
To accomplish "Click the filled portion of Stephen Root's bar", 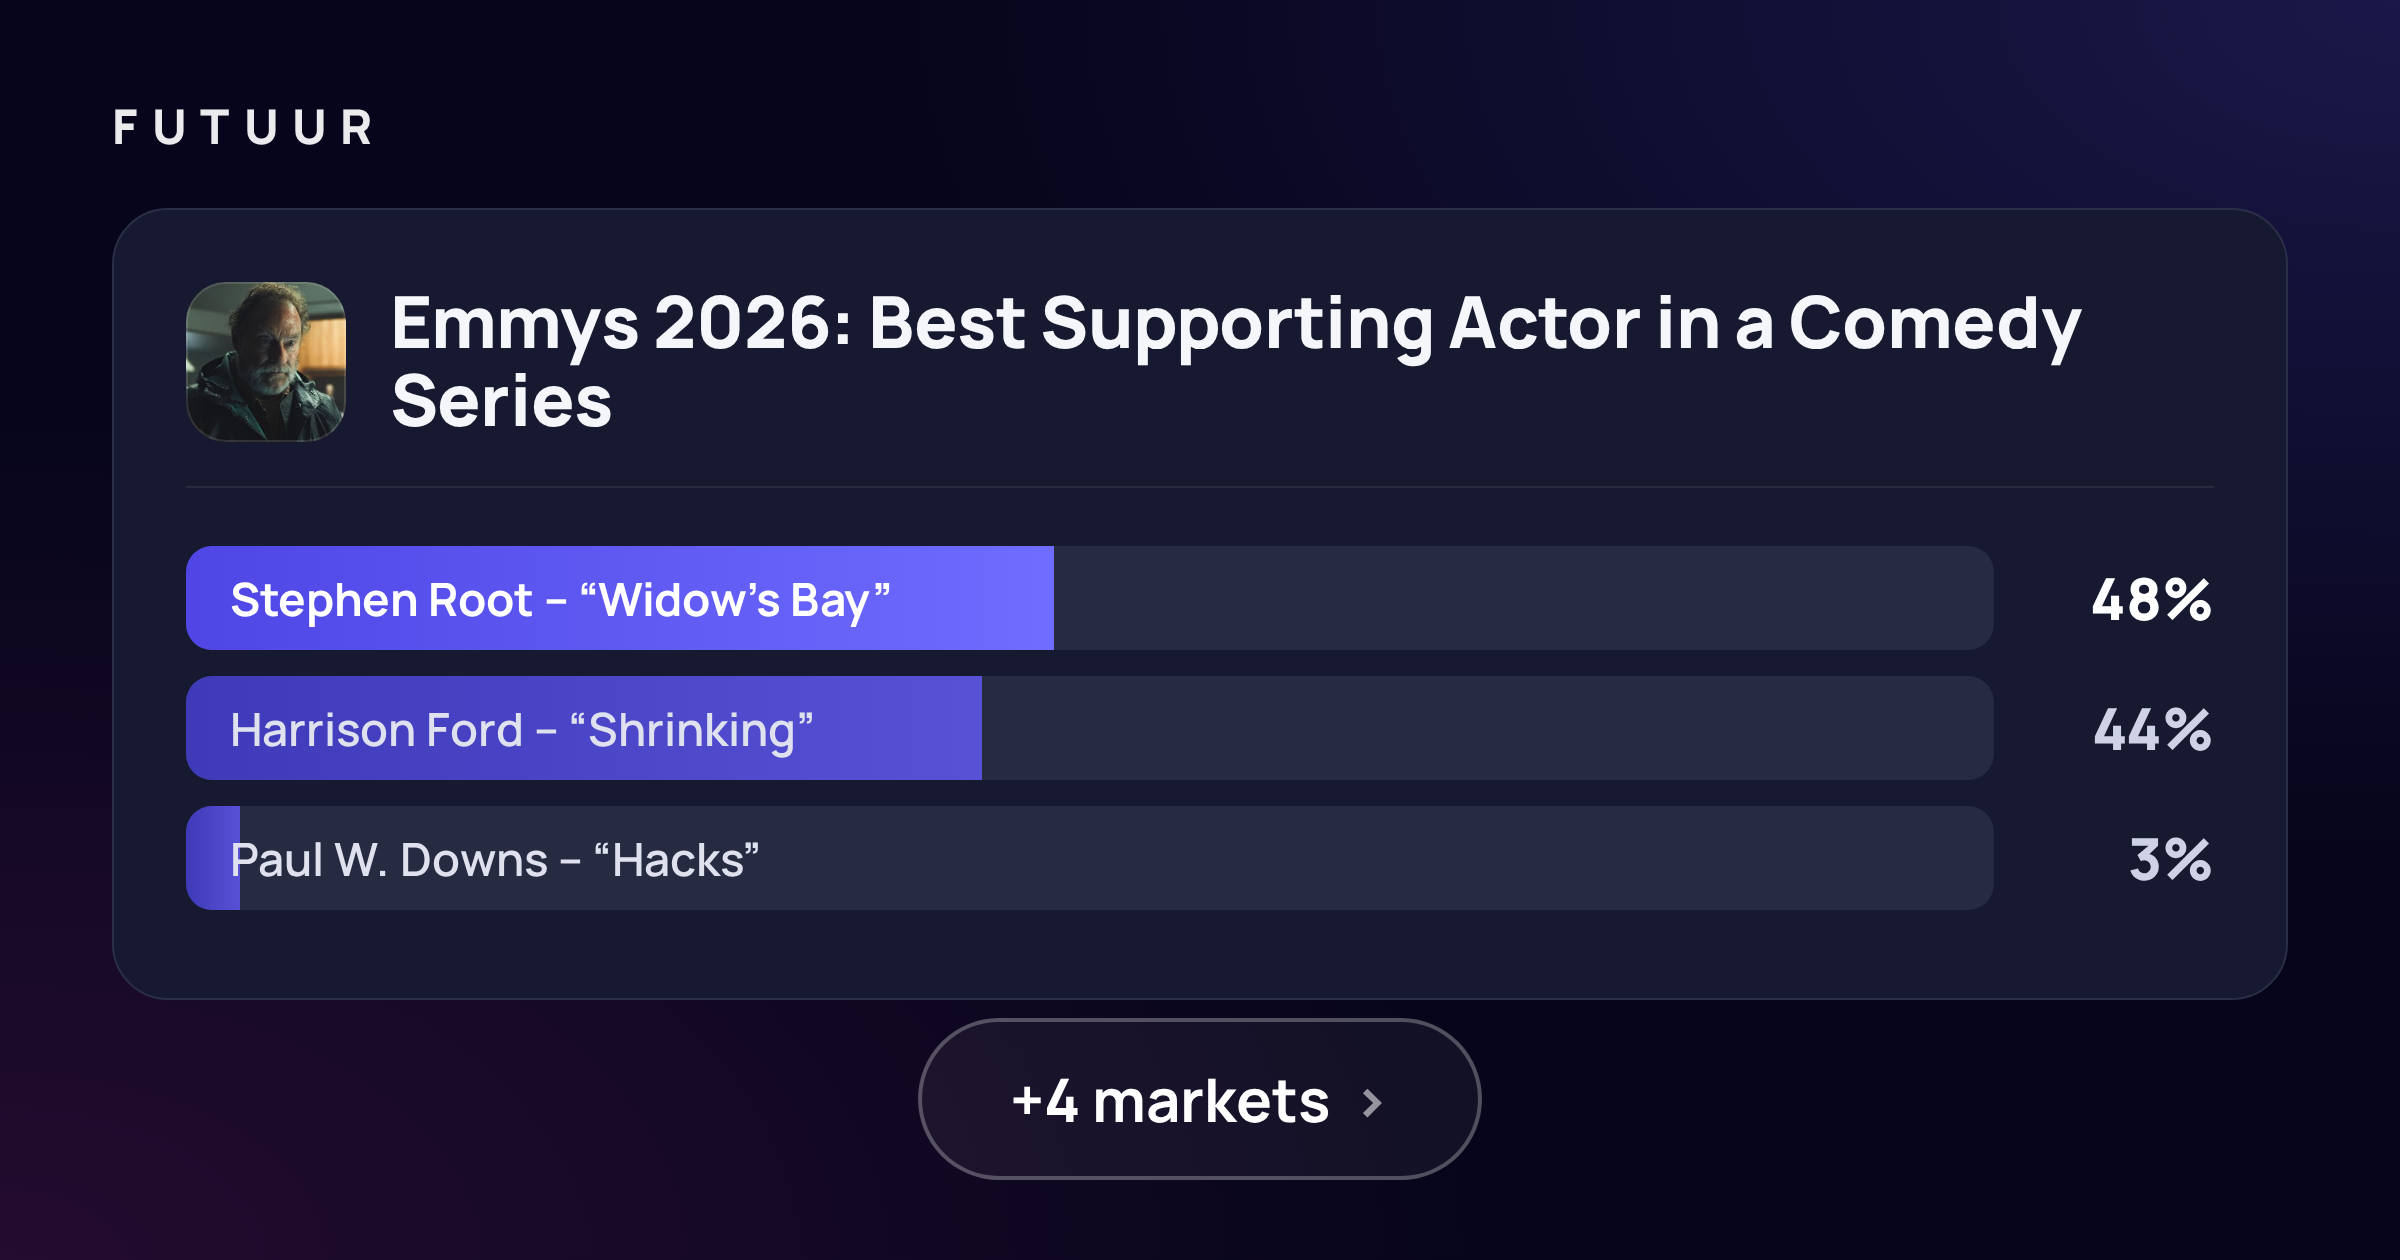I will 620,598.
